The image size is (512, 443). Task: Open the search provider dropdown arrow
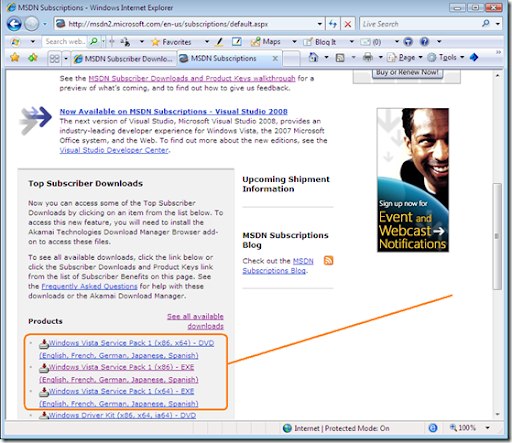pos(498,24)
